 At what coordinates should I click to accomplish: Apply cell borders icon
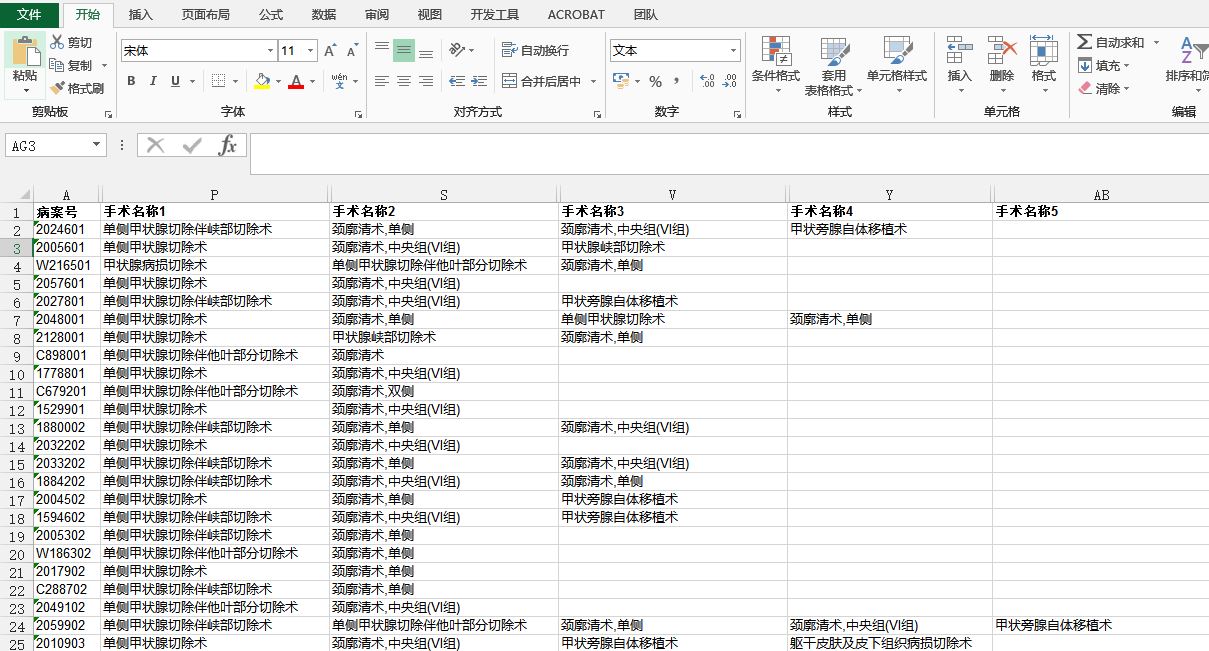click(219, 81)
